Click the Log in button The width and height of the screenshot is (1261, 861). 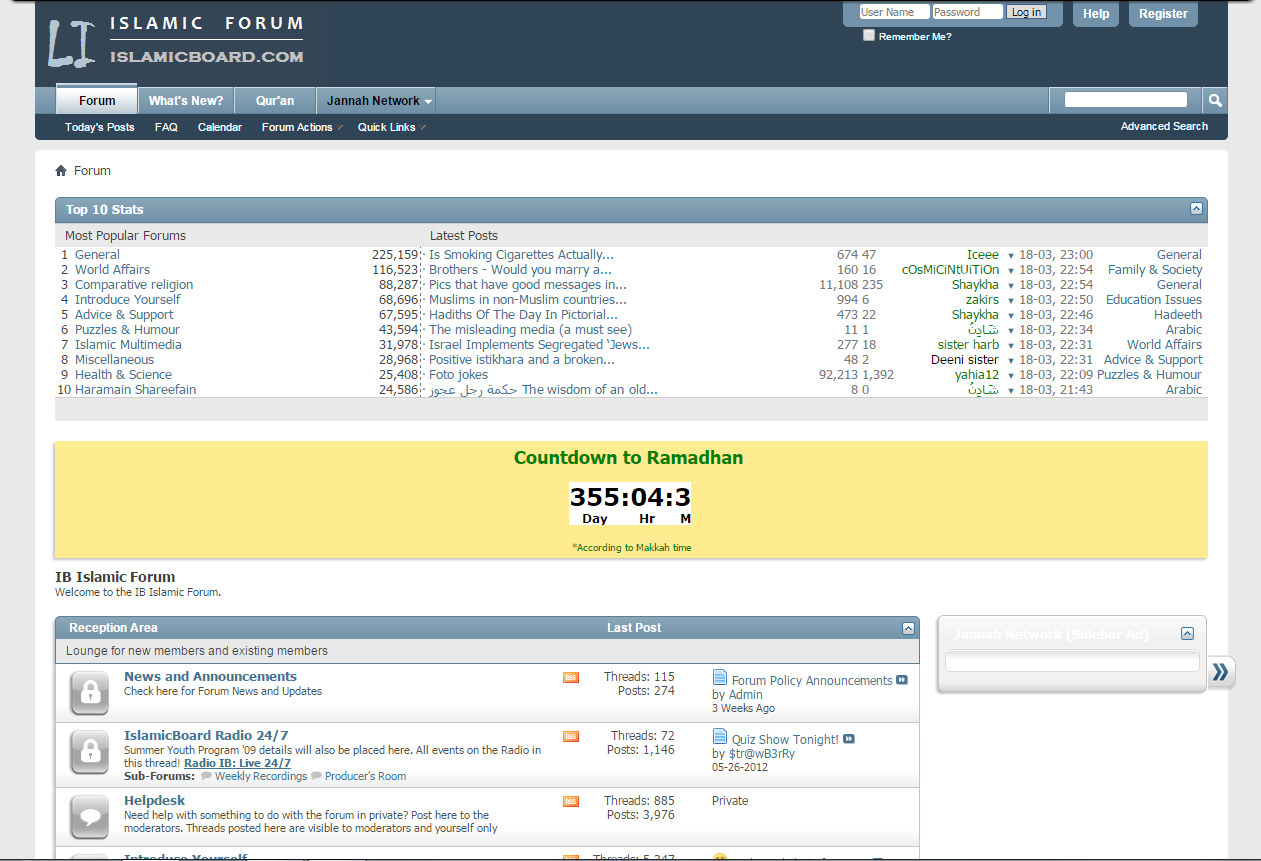(x=1026, y=12)
